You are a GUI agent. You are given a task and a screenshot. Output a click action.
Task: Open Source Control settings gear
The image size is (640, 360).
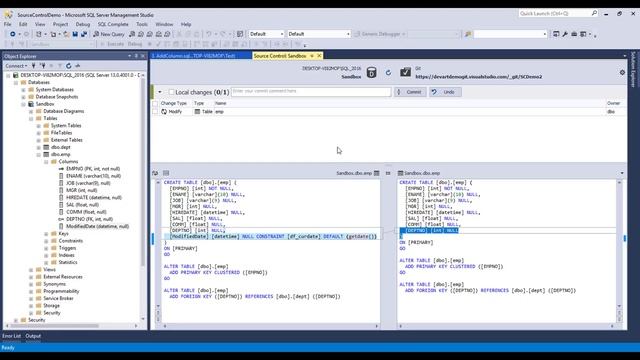[622, 72]
